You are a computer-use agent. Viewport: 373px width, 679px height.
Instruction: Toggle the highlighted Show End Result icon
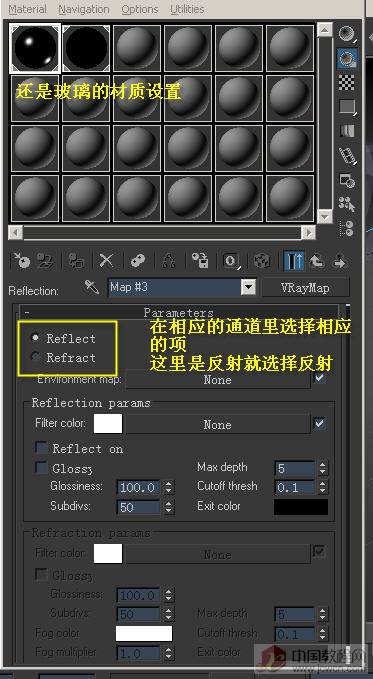pyautogui.click(x=294, y=261)
